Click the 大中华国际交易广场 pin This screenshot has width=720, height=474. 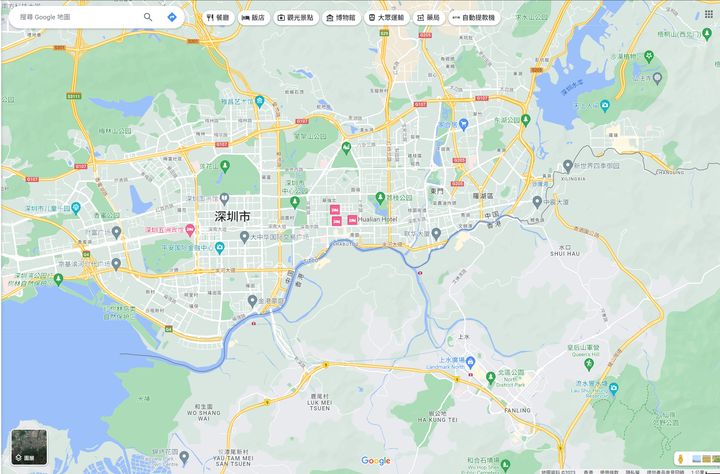[244, 237]
